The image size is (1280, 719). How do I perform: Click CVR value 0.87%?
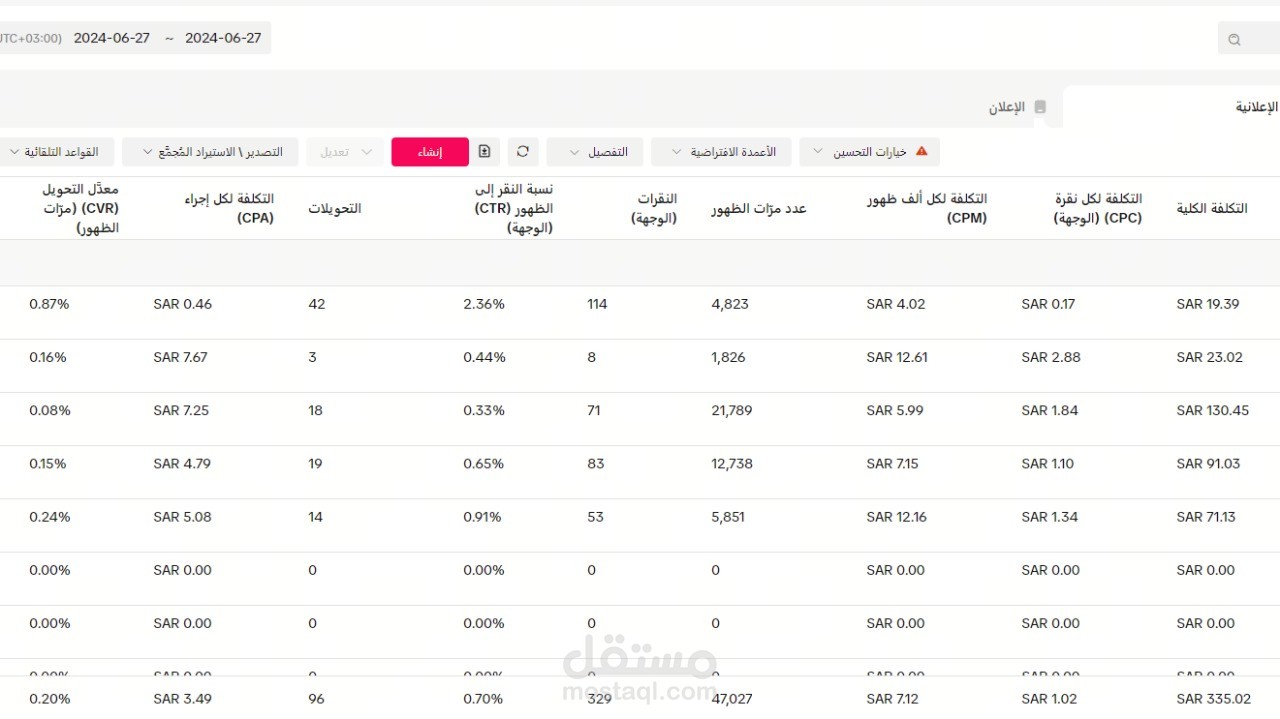[50, 304]
